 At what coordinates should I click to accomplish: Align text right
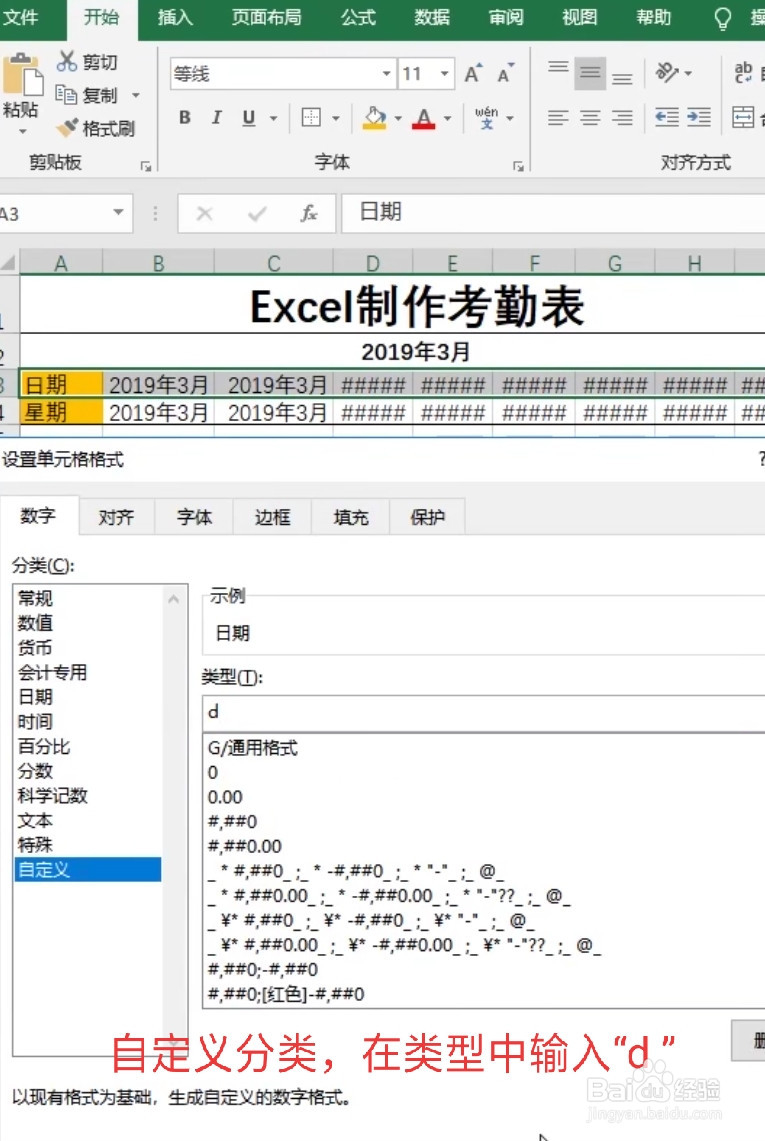[622, 117]
